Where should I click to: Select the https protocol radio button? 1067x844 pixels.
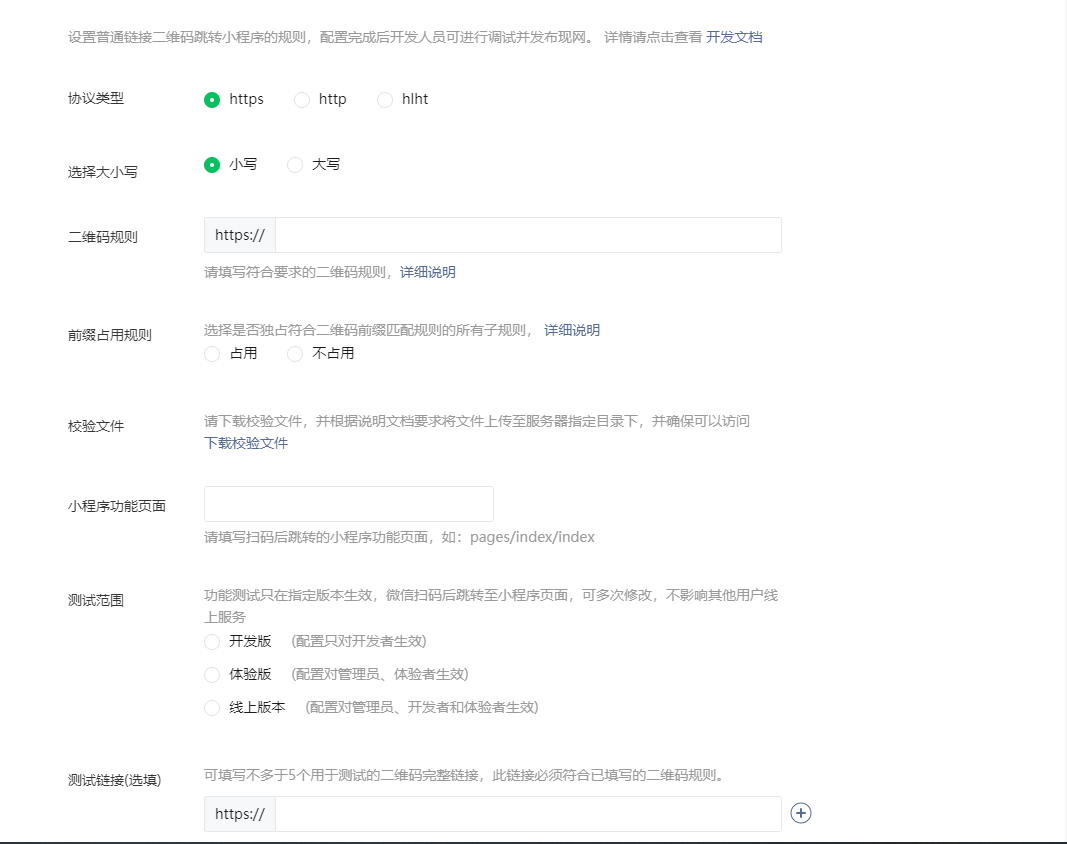(212, 100)
